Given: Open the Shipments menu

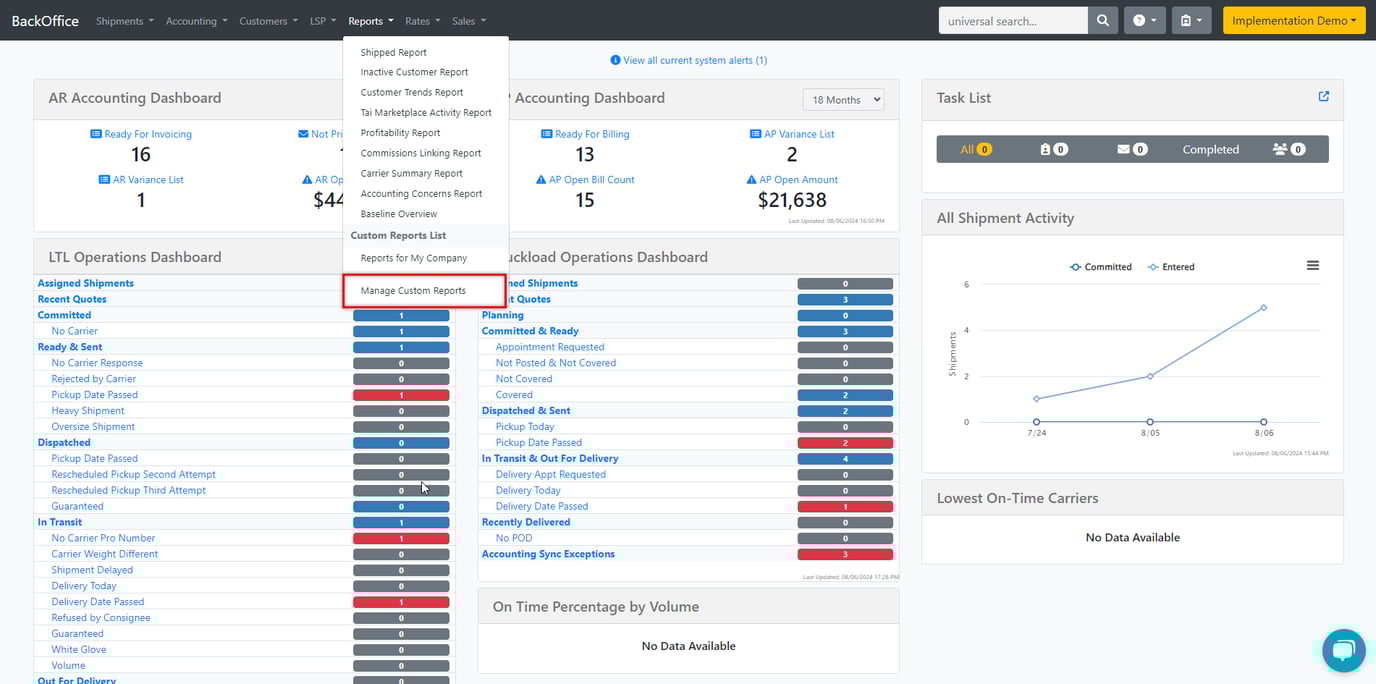Looking at the screenshot, I should (123, 20).
